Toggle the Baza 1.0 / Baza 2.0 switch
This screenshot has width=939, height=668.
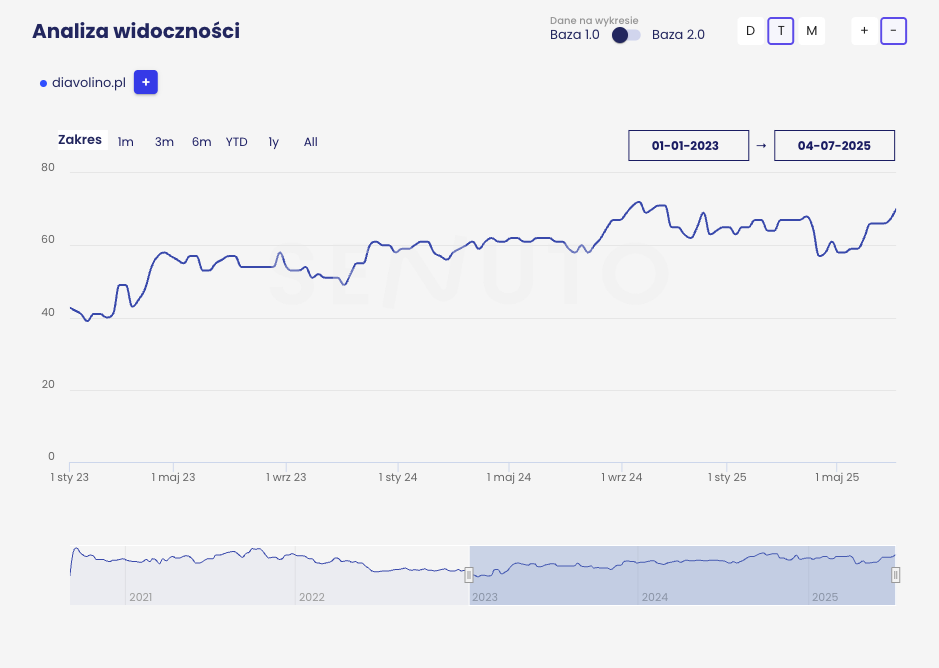click(626, 35)
